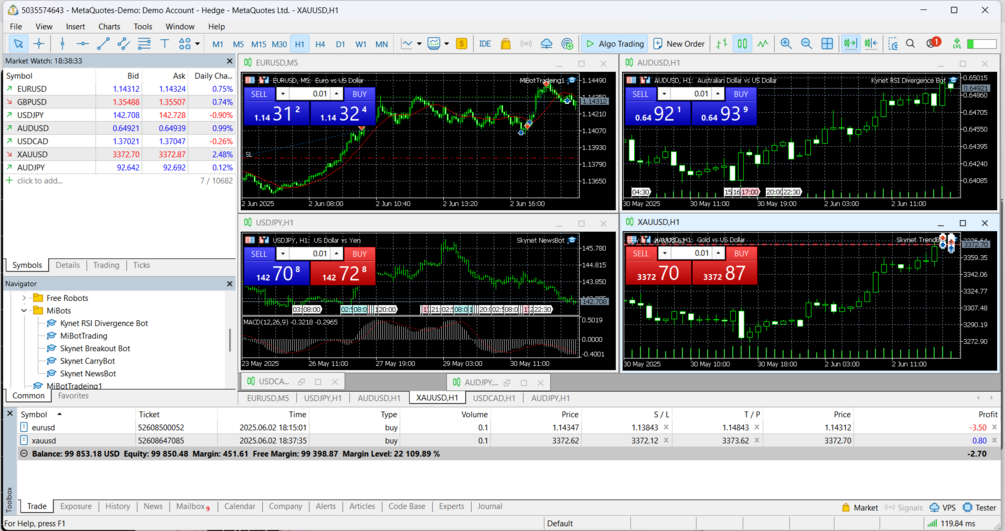Click the toolbar search magnifier icon
This screenshot has height=531, width=1005.
910,44
